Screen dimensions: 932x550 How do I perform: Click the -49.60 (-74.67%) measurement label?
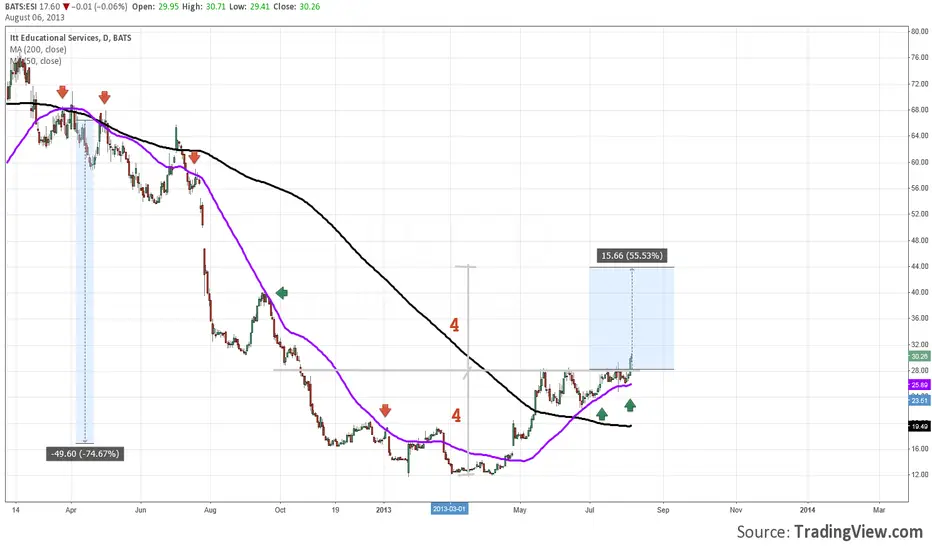point(85,454)
